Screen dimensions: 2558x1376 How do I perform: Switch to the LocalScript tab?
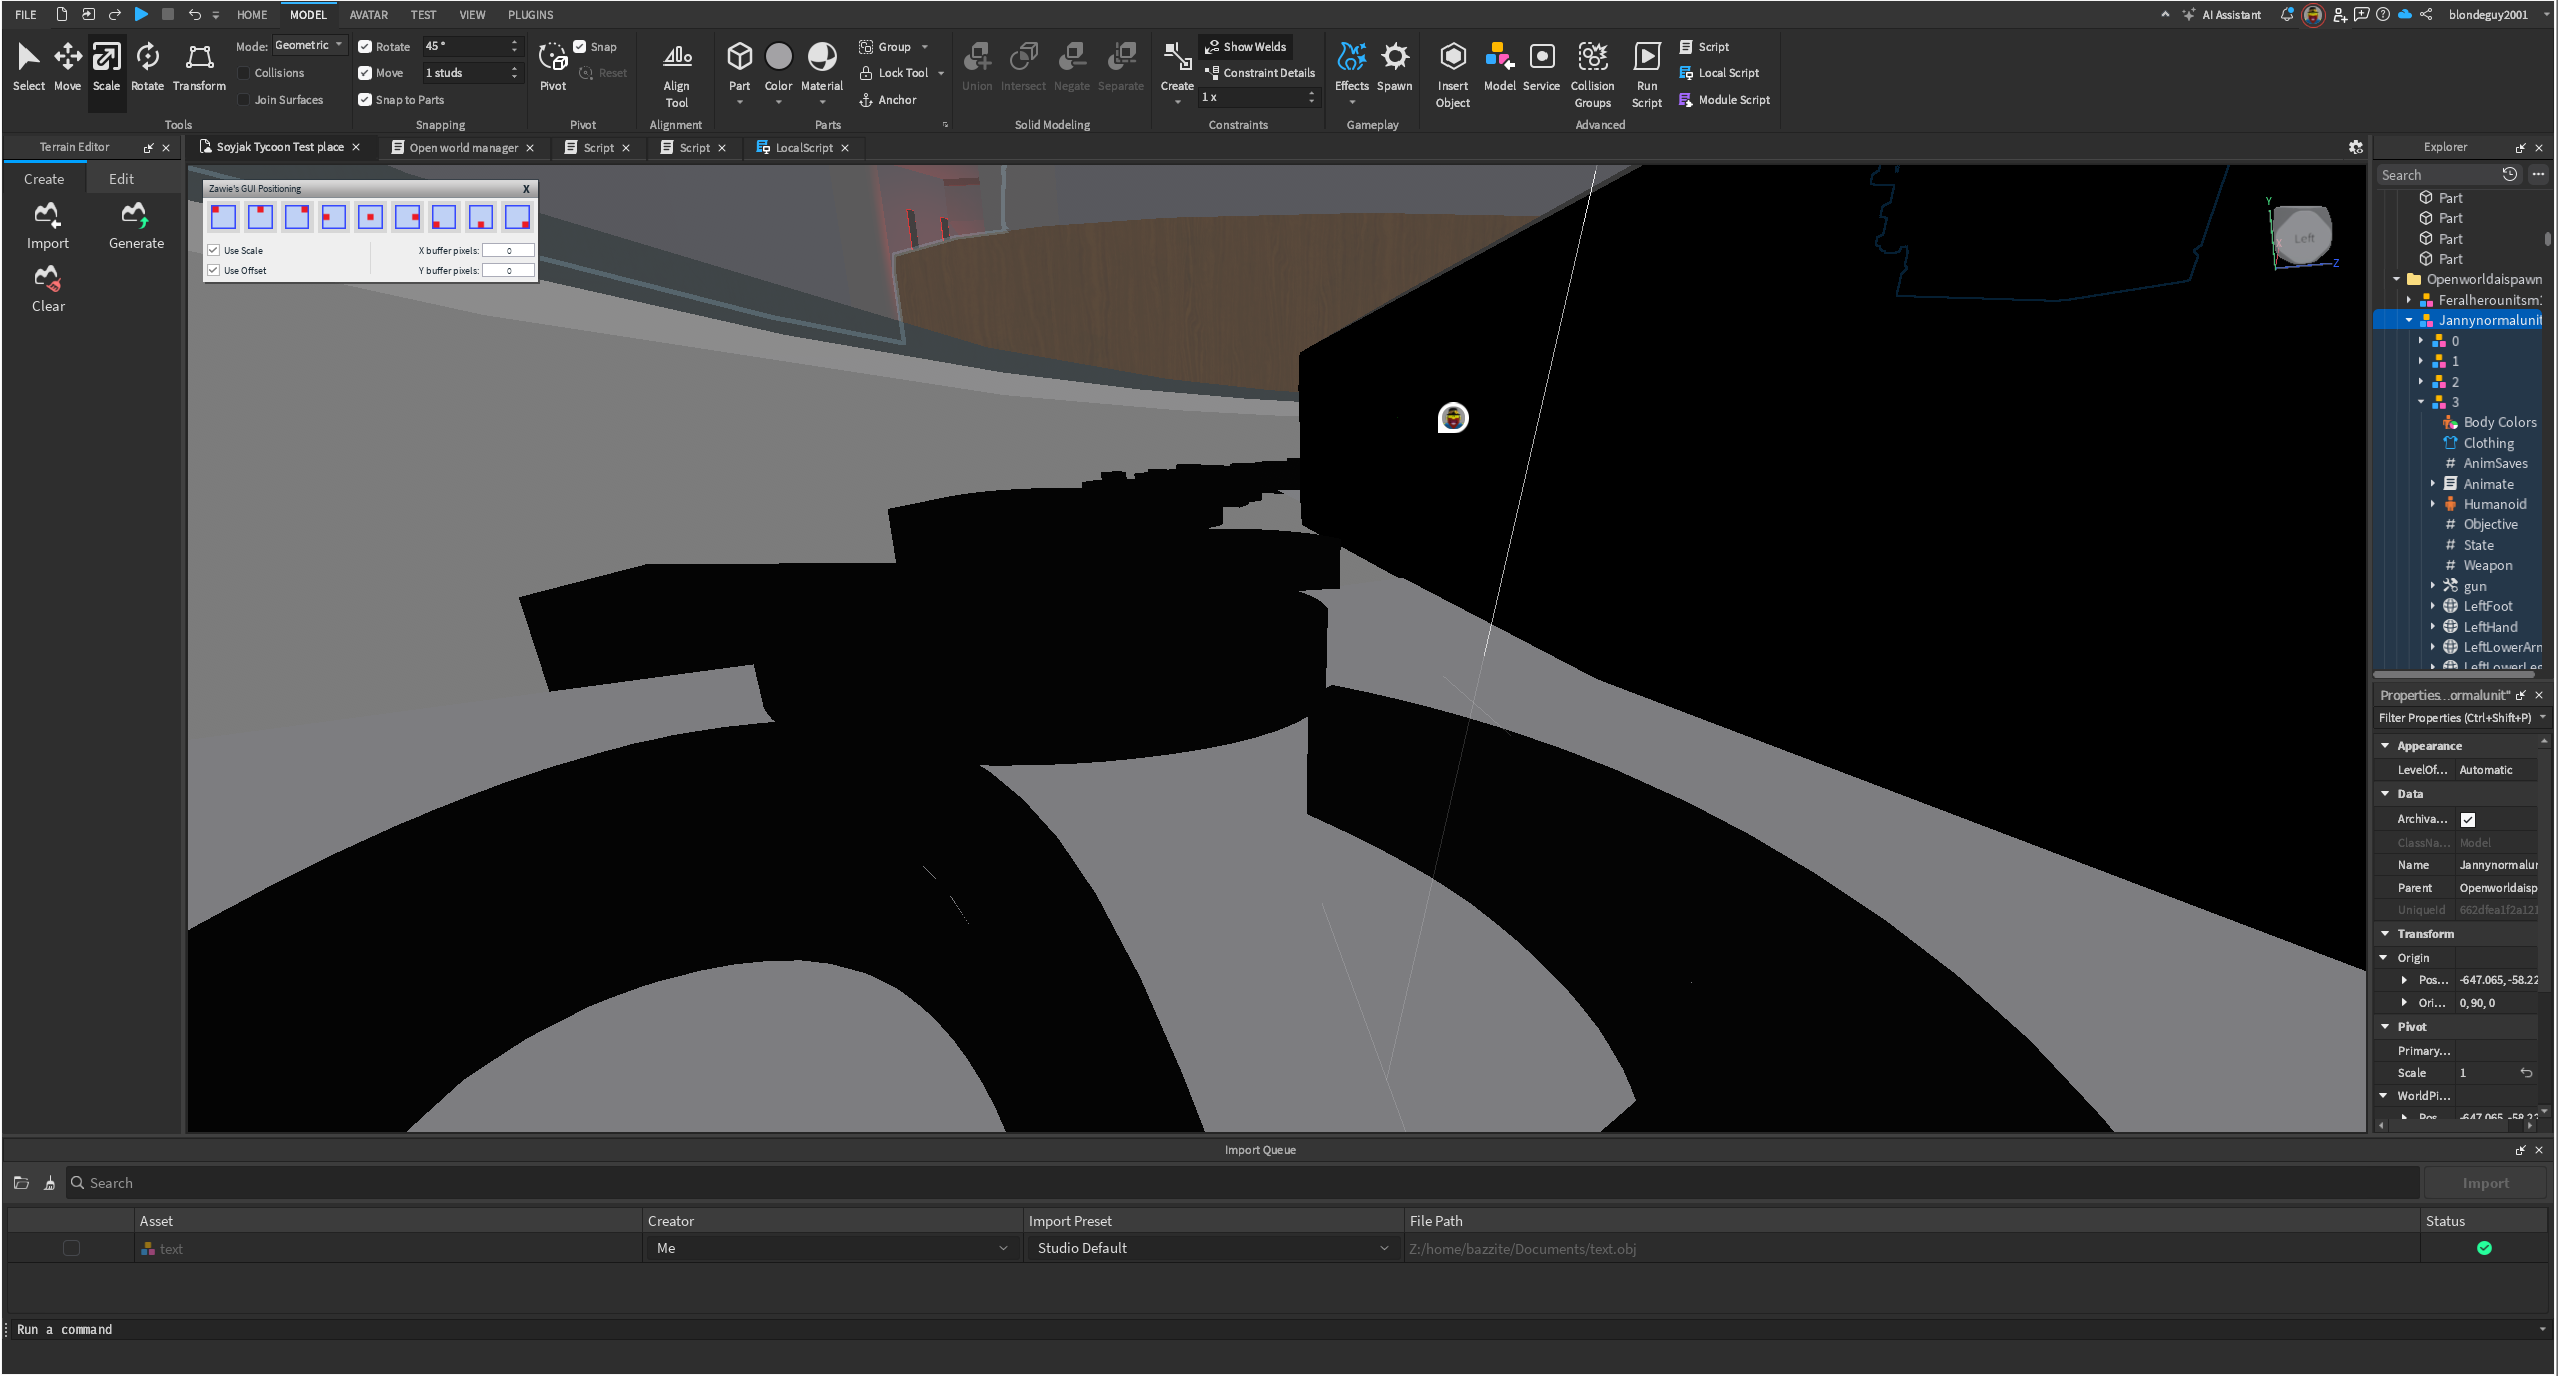[x=804, y=148]
